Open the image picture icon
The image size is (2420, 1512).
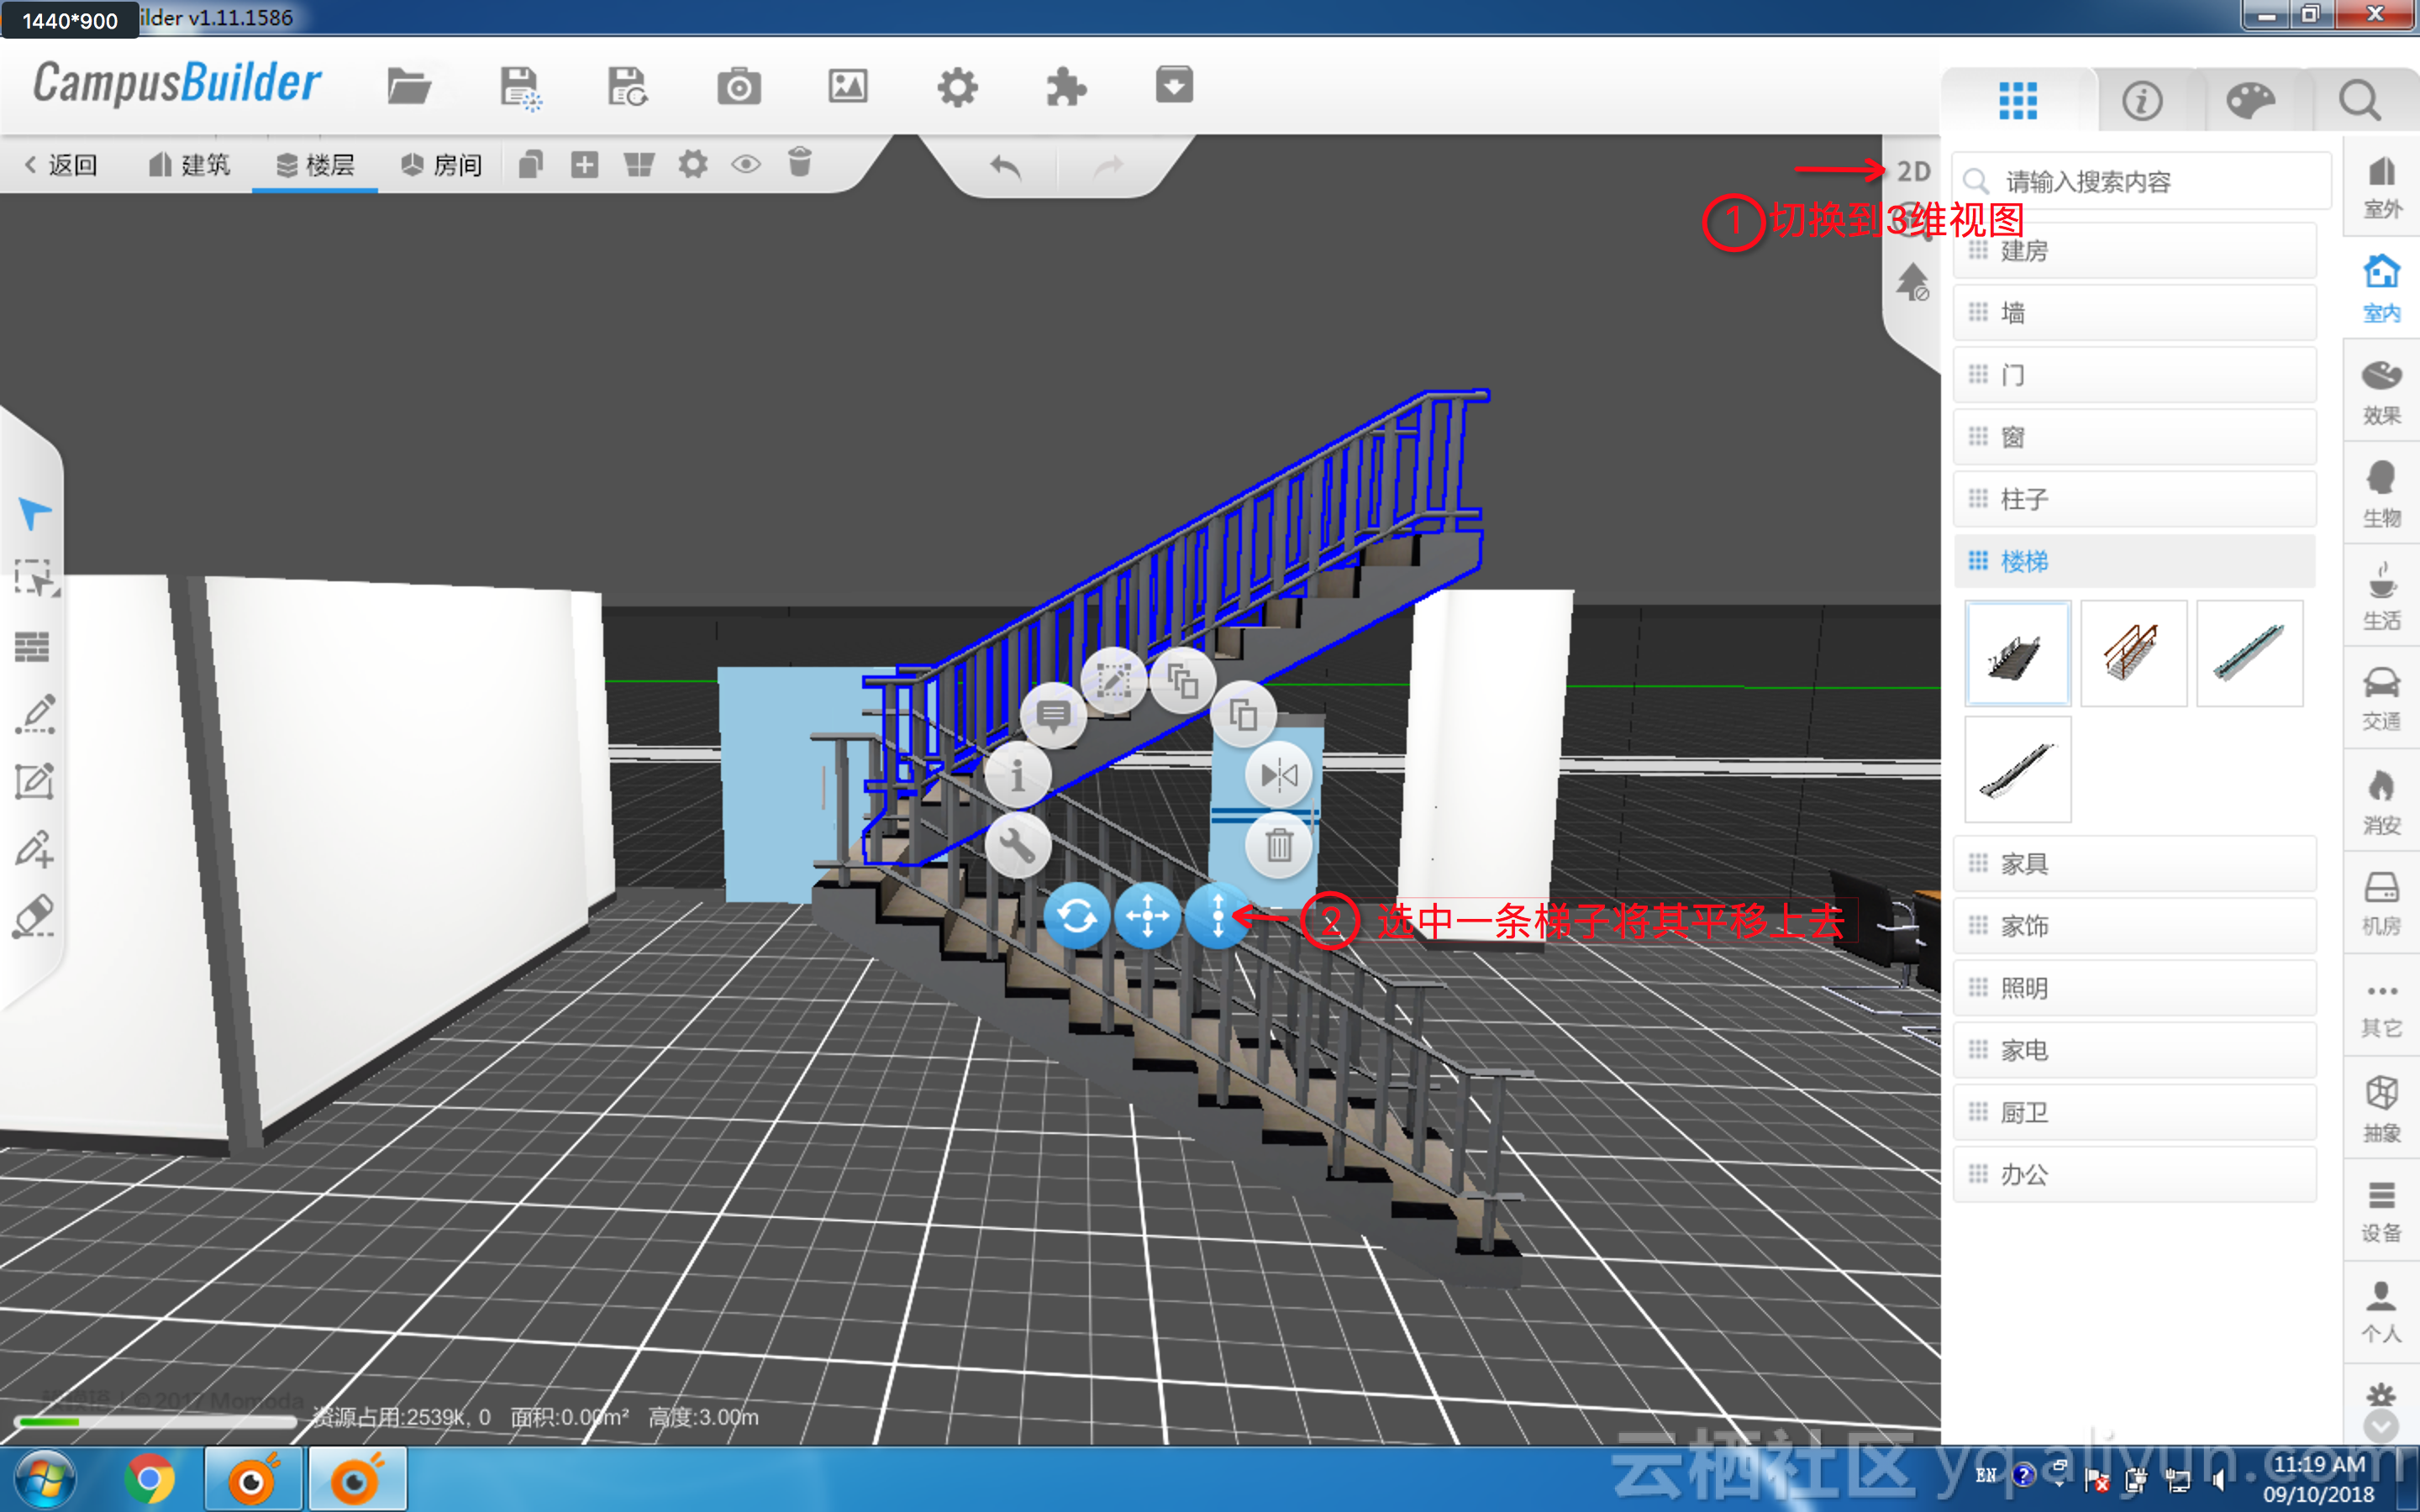pyautogui.click(x=848, y=86)
